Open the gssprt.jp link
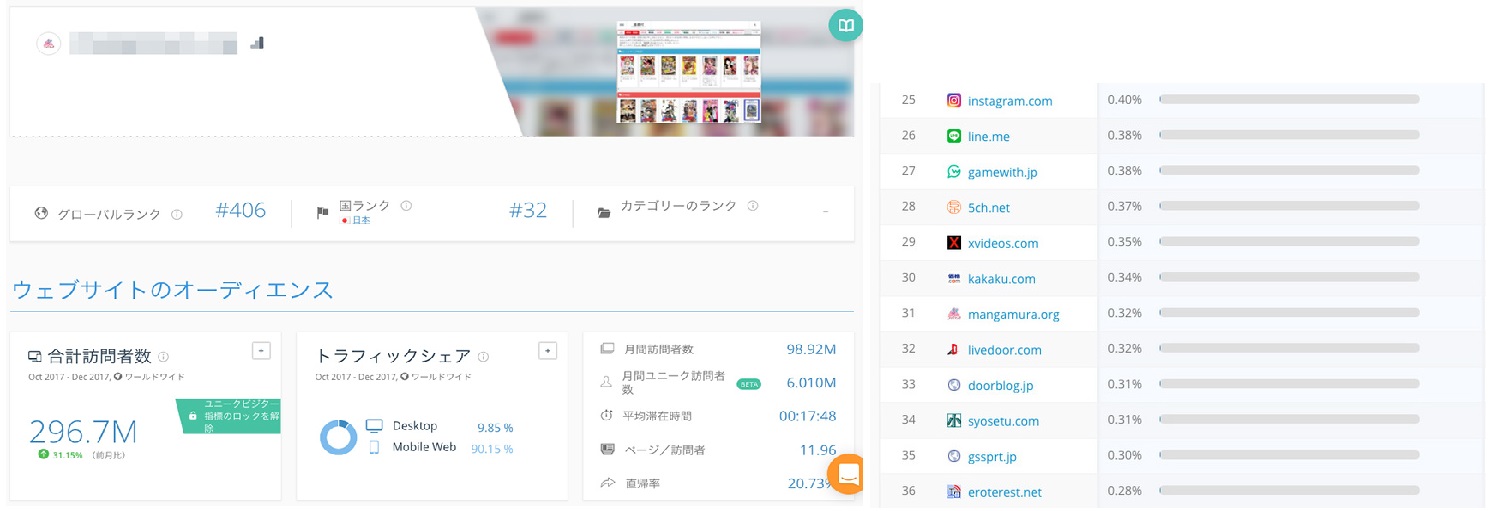The height and width of the screenshot is (511, 1495). pyautogui.click(x=993, y=456)
